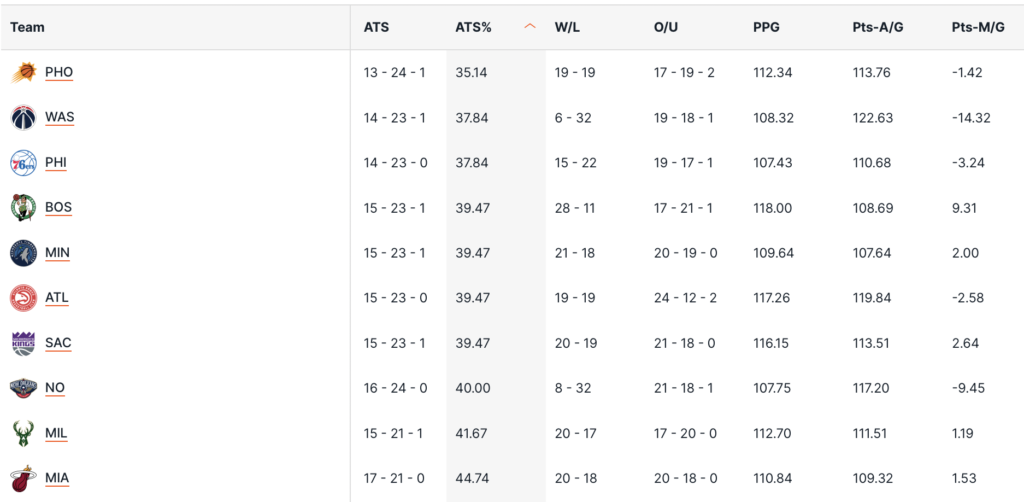The image size is (1024, 502).
Task: Sort by the W/L column header
Action: [567, 27]
